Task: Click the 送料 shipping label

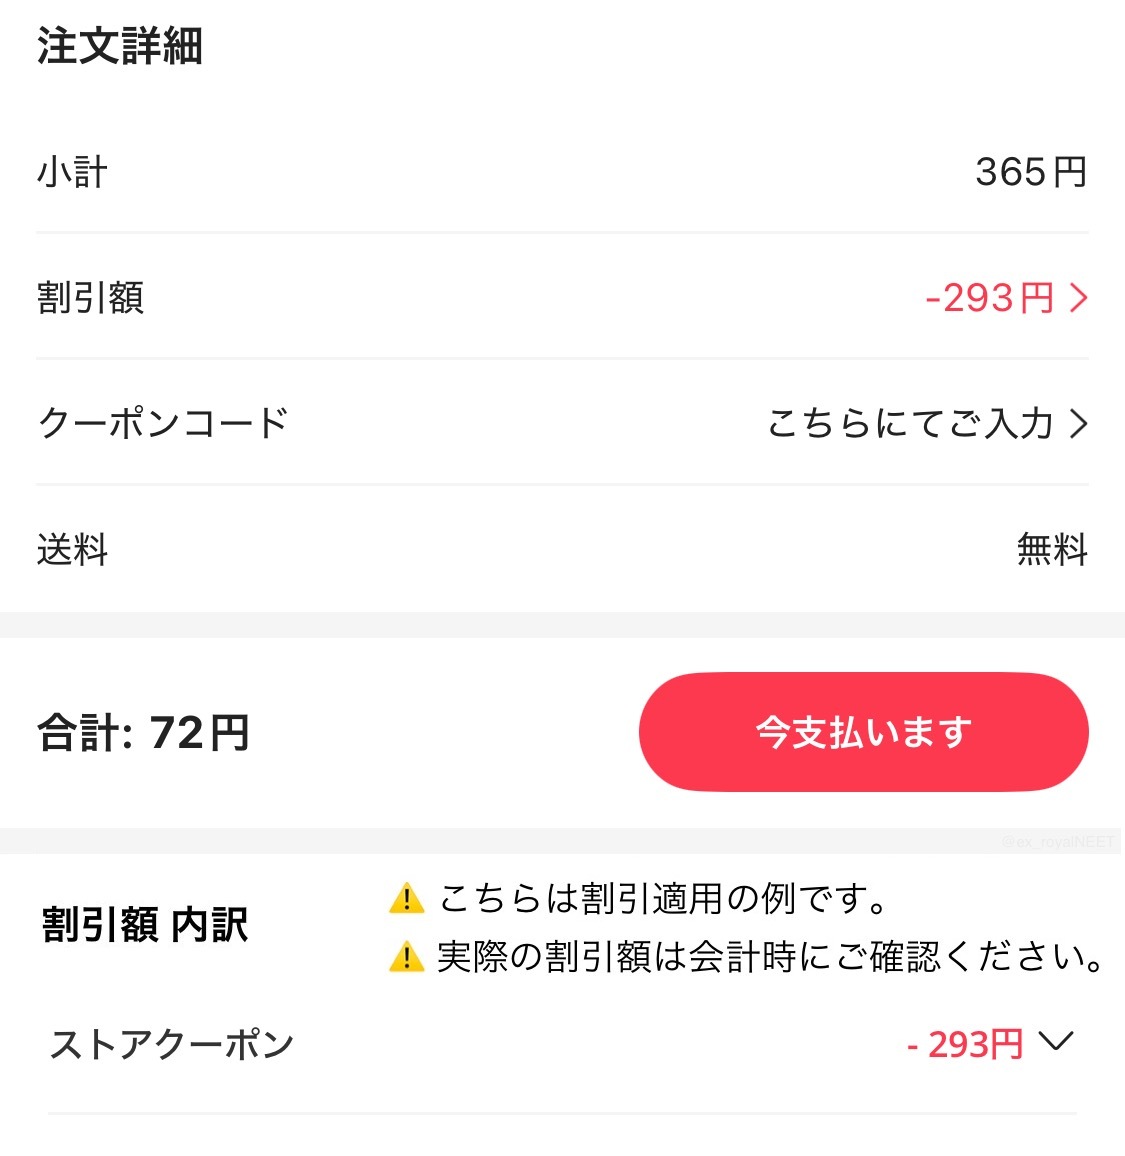Action: click(72, 550)
